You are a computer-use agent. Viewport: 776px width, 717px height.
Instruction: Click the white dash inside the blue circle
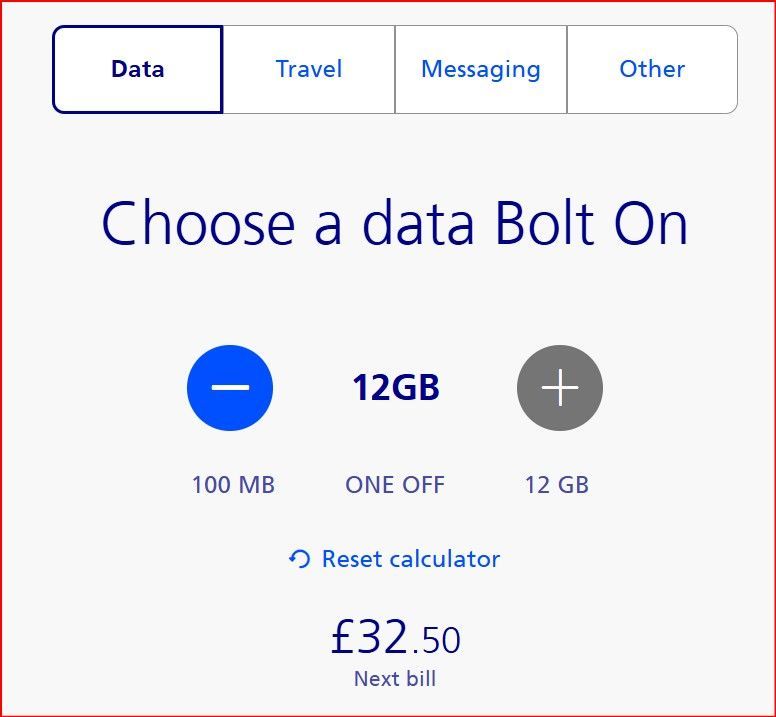click(x=230, y=387)
